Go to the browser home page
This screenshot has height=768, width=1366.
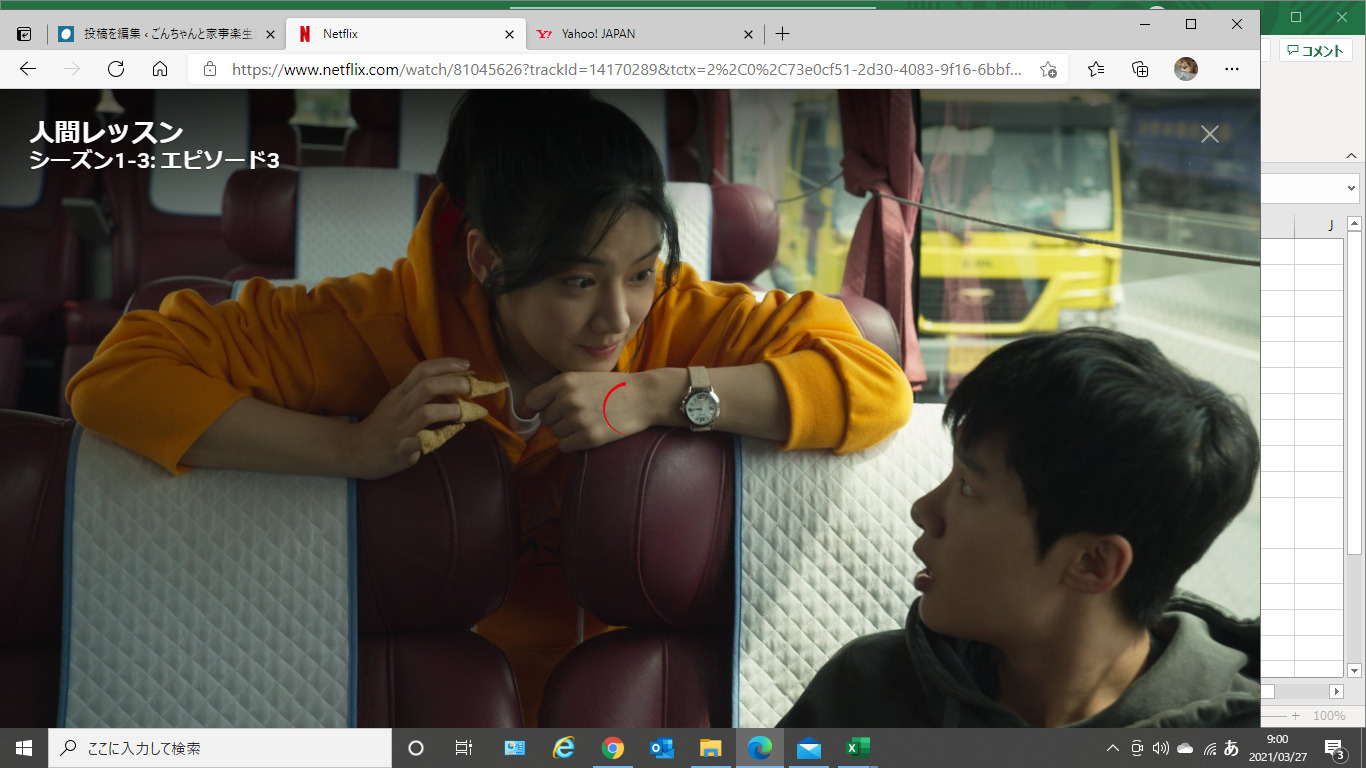[x=160, y=69]
